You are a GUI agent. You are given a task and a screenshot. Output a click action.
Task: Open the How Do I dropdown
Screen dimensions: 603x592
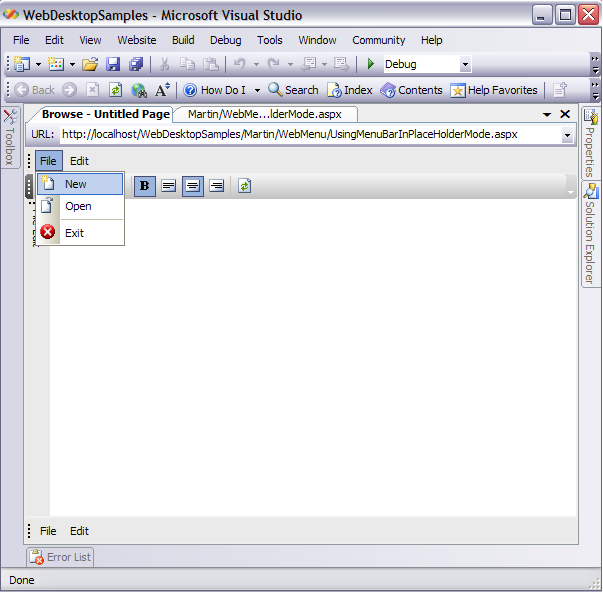coord(257,90)
